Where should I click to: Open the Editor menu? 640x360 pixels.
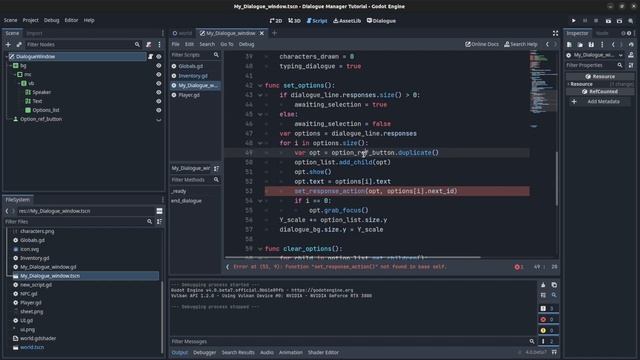71,20
